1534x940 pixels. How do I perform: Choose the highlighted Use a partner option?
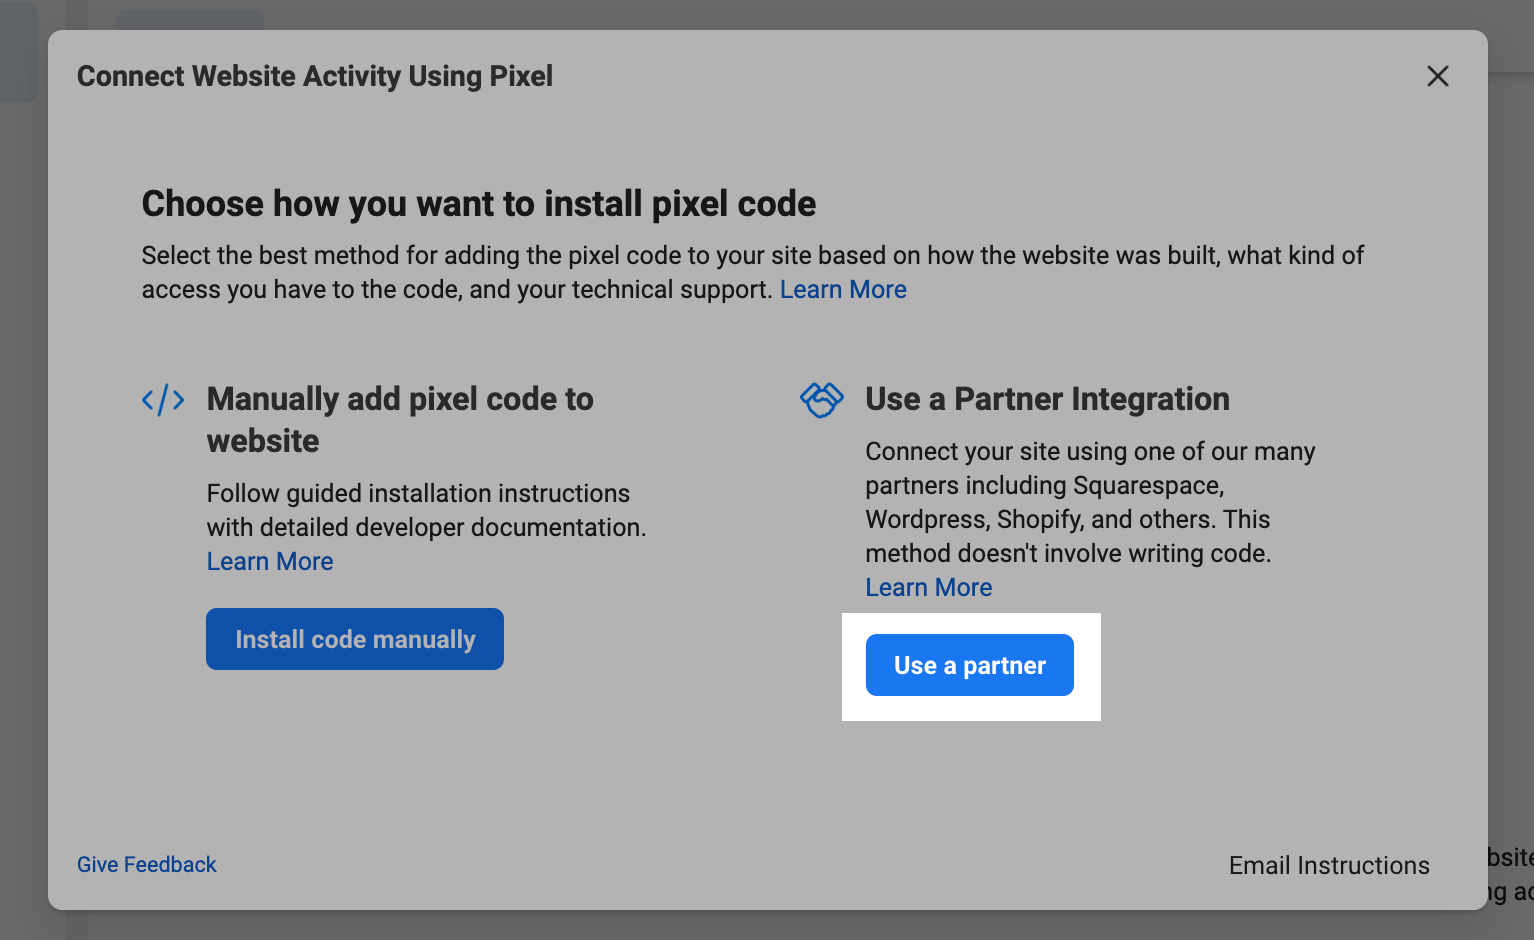969,665
